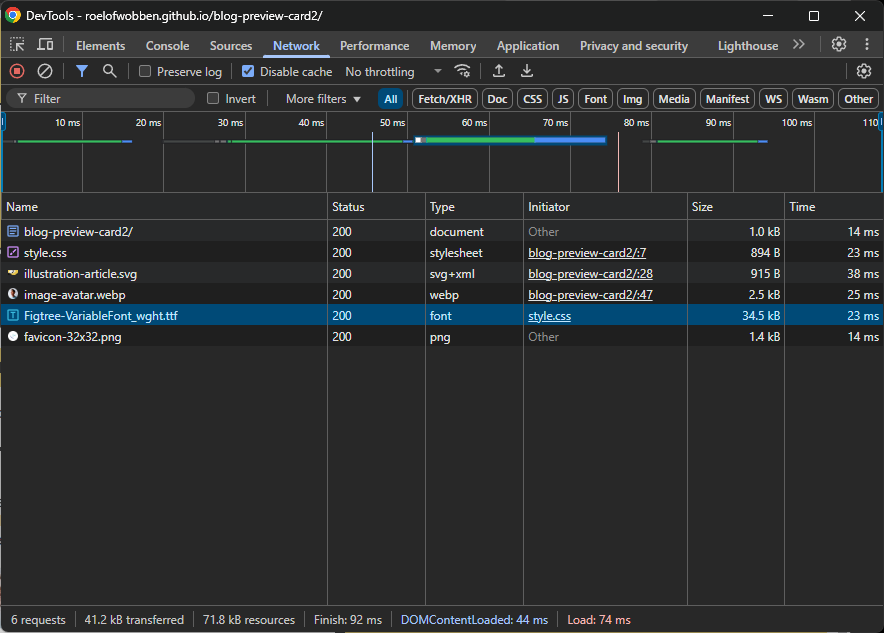The image size is (884, 633).
Task: Toggle the filter funnel icon
Action: coord(82,71)
